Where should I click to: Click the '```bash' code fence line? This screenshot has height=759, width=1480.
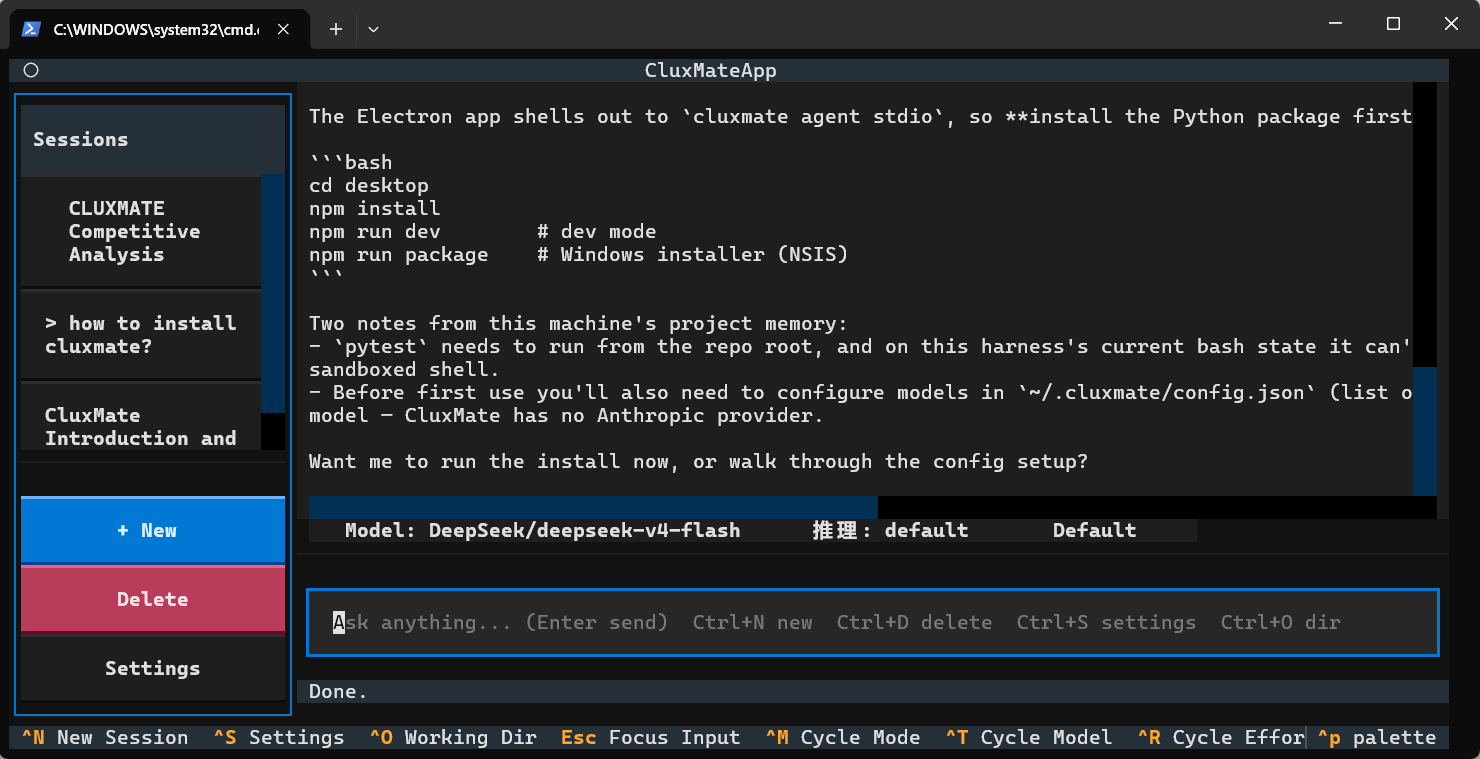coord(351,162)
